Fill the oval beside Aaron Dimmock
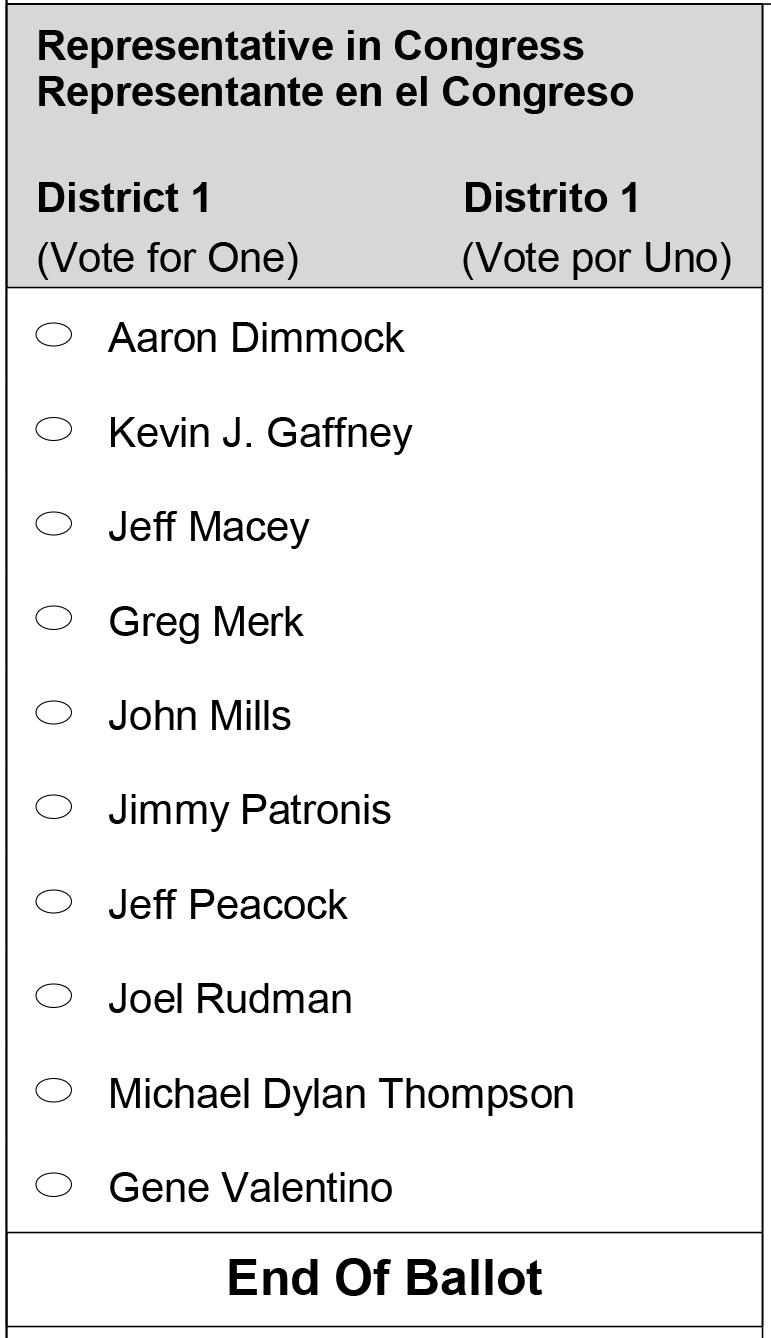 (54, 336)
